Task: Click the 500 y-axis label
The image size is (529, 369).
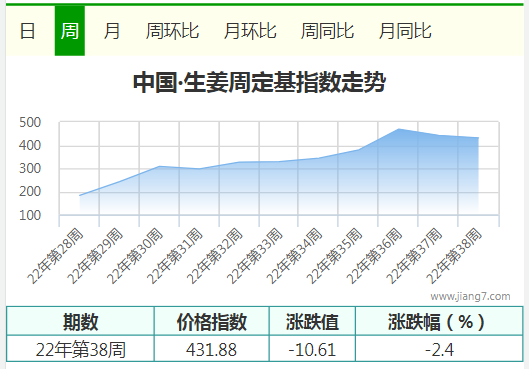Action: click(x=30, y=122)
